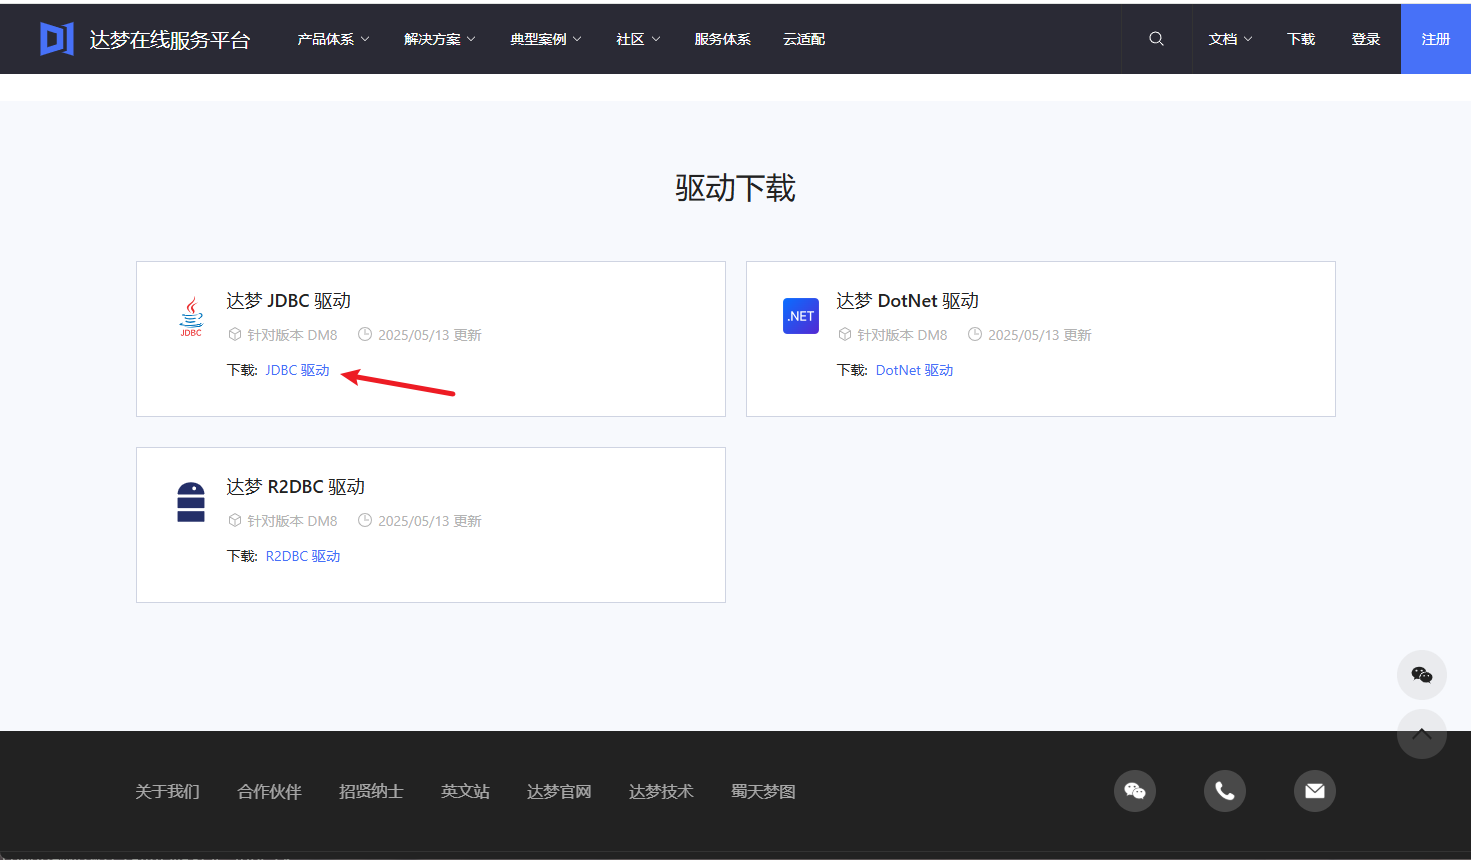Click 2025/05/13 更新 in the DotNet card
Screen dimensions: 1471x860
pyautogui.click(x=1039, y=335)
